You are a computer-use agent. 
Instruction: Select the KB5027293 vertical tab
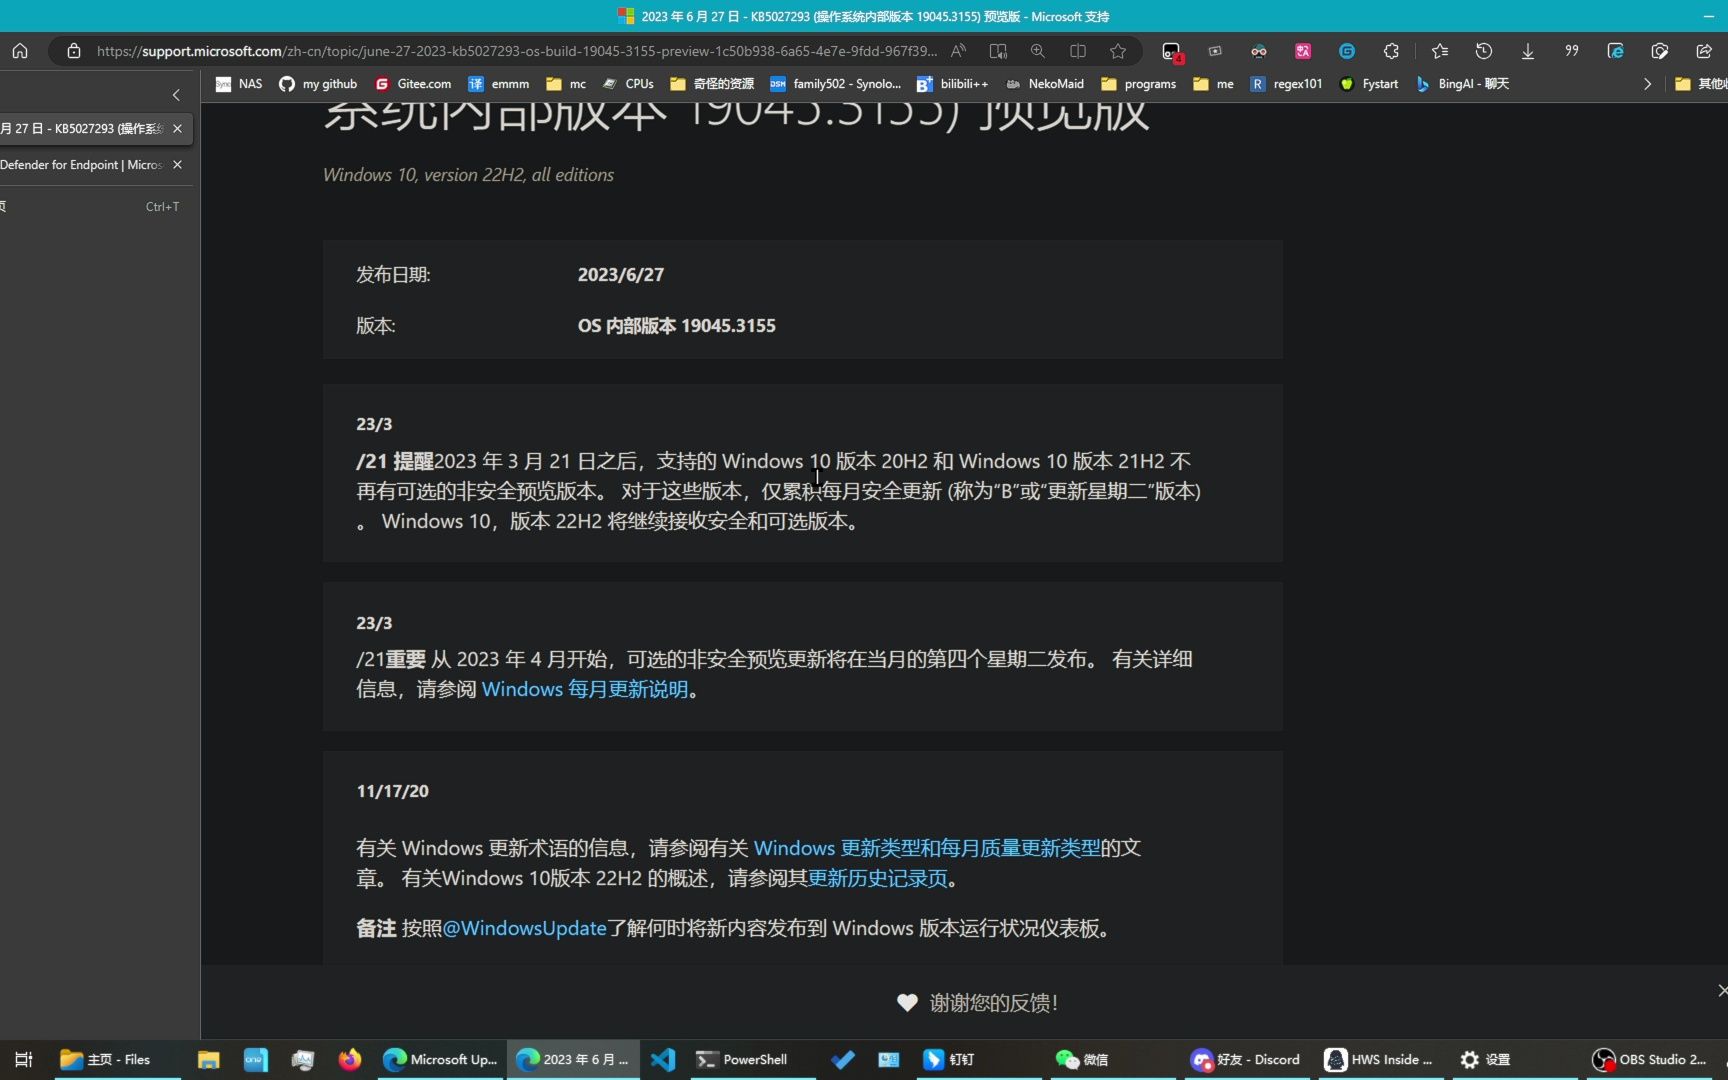(x=81, y=129)
